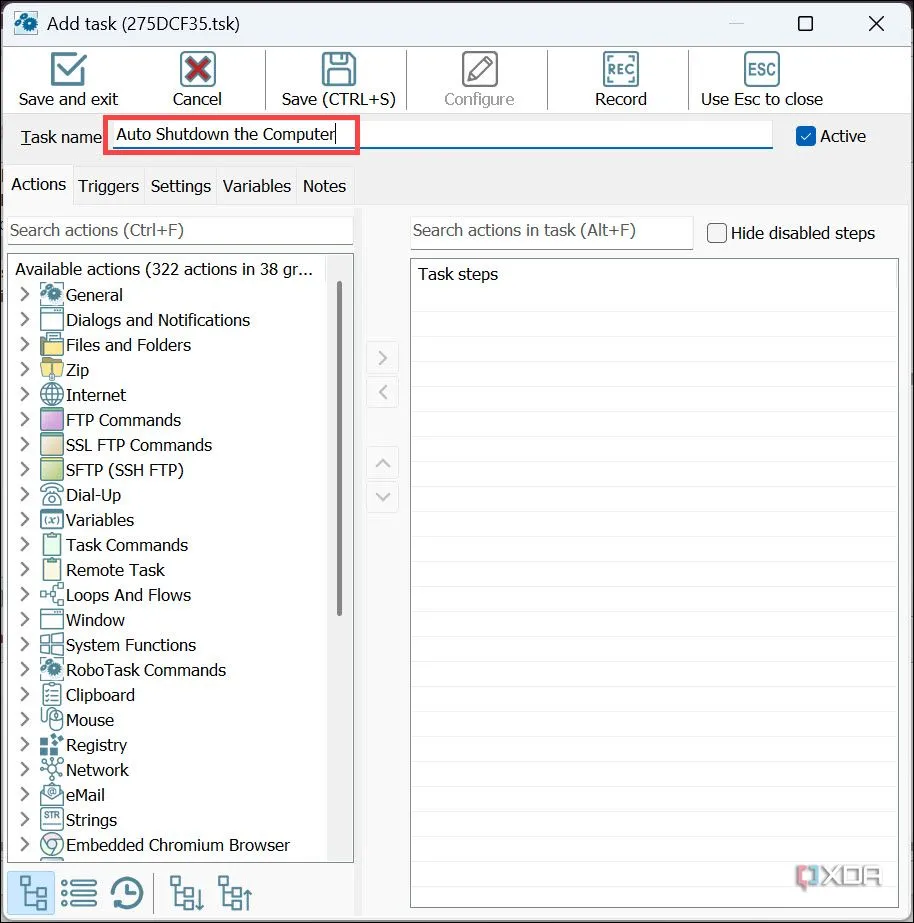Expand the Window group chevron
Image resolution: width=914 pixels, height=923 pixels.
click(24, 620)
